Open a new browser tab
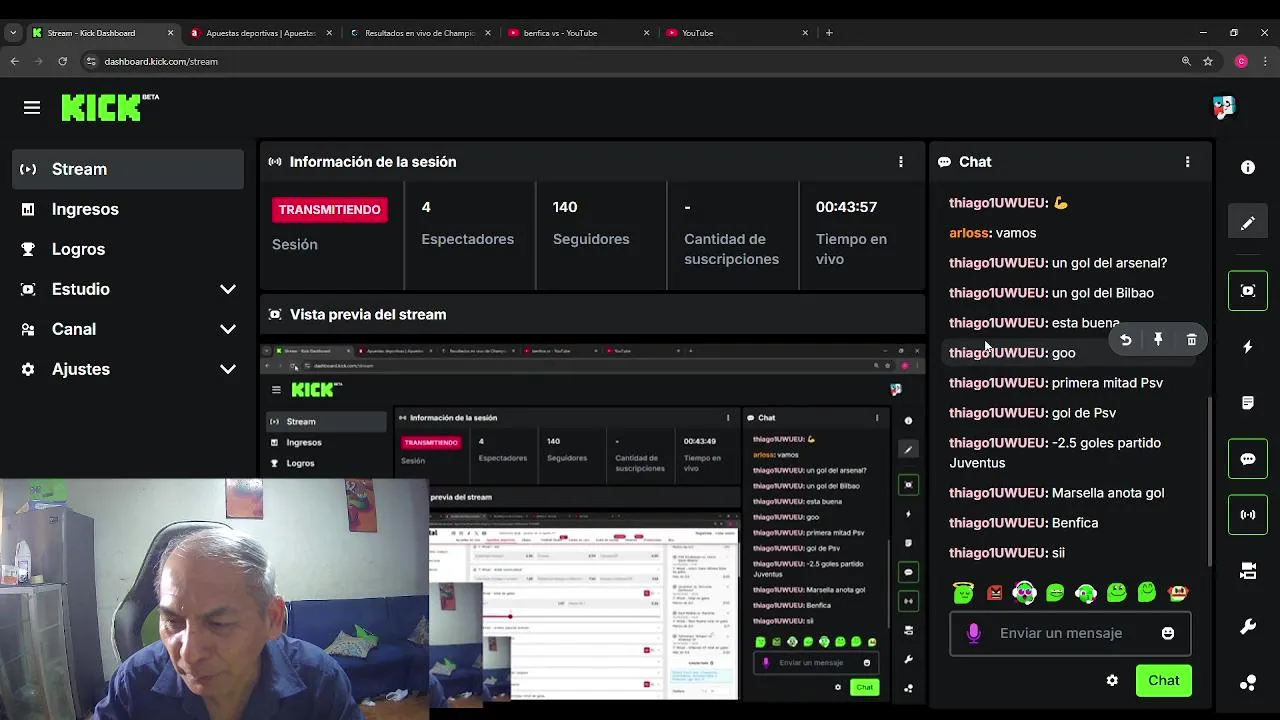Viewport: 1280px width, 720px height. point(829,33)
